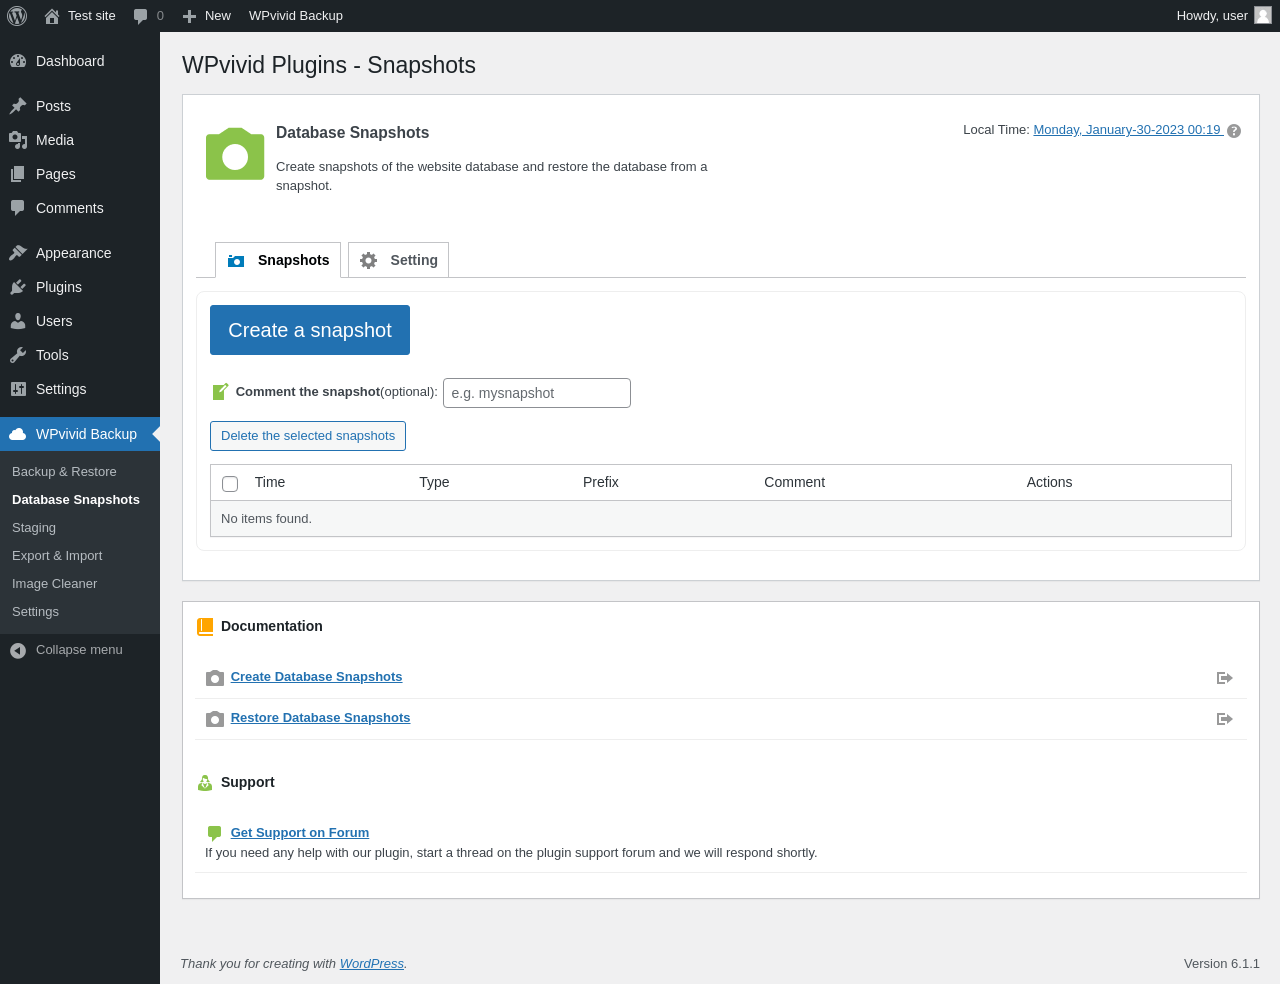Click the green chat icon beside Get Support on Forum
The image size is (1280, 984).
(x=214, y=833)
